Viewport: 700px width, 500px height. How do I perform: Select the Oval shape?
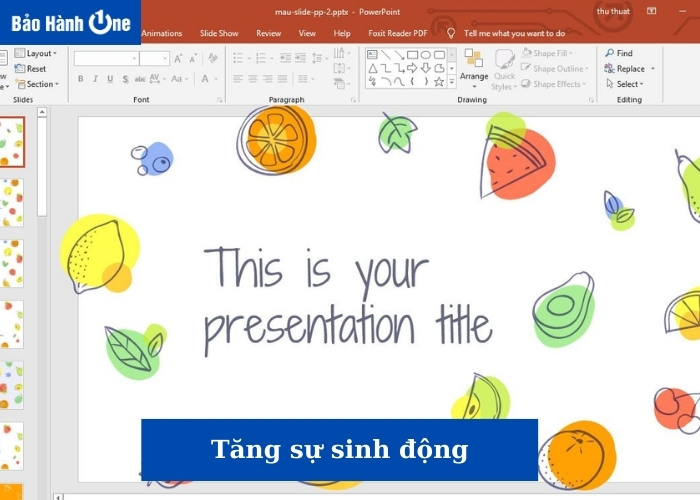[426, 55]
